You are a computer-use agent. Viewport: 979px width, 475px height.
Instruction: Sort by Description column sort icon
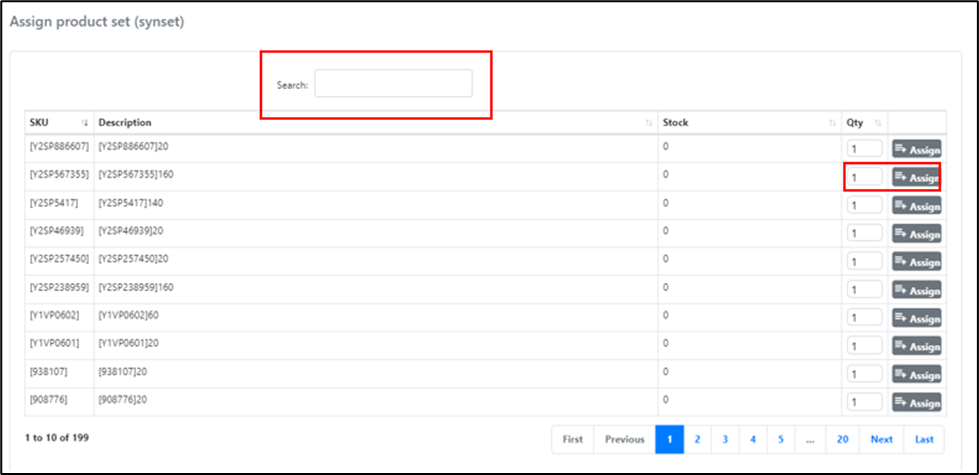tap(648, 123)
